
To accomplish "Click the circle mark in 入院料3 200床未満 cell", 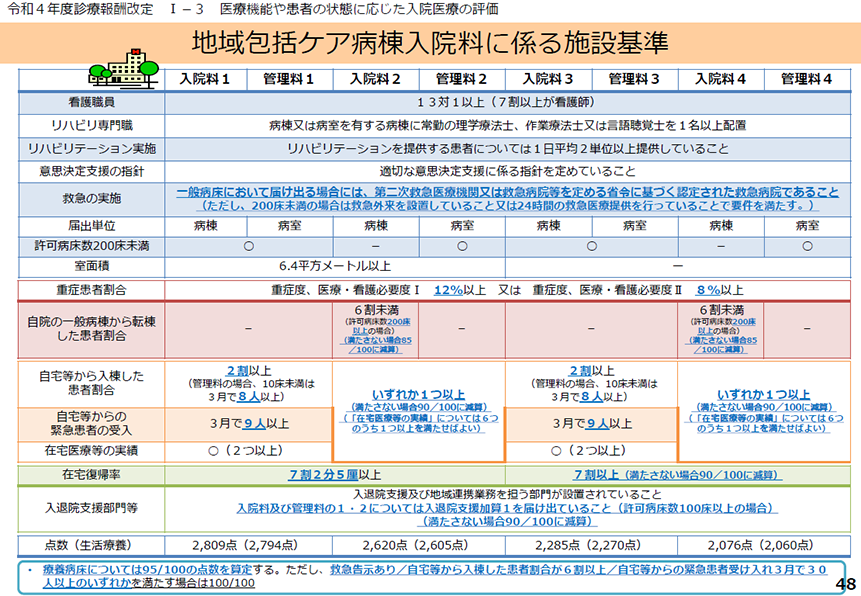I will point(591,246).
